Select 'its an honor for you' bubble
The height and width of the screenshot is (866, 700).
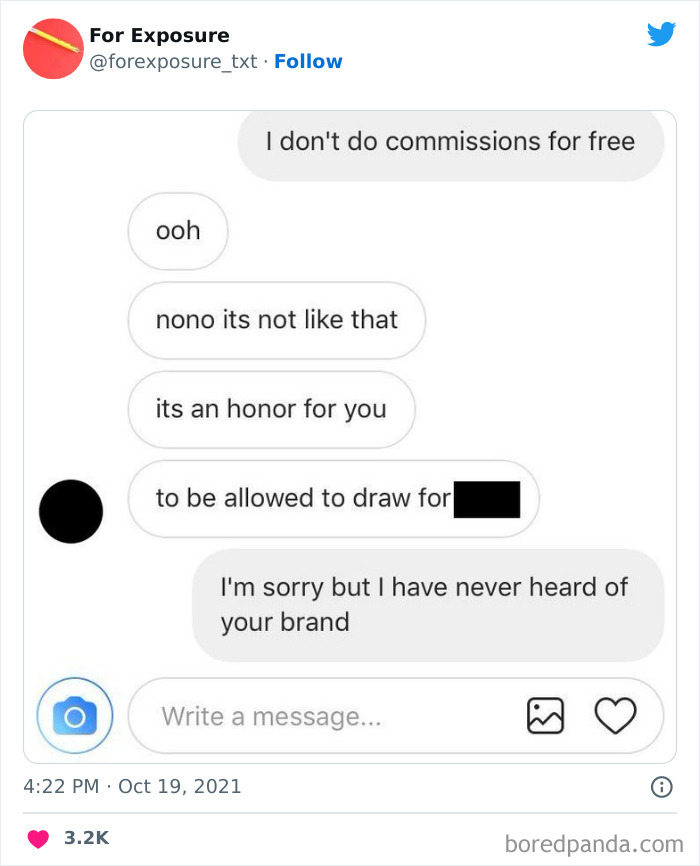click(271, 409)
